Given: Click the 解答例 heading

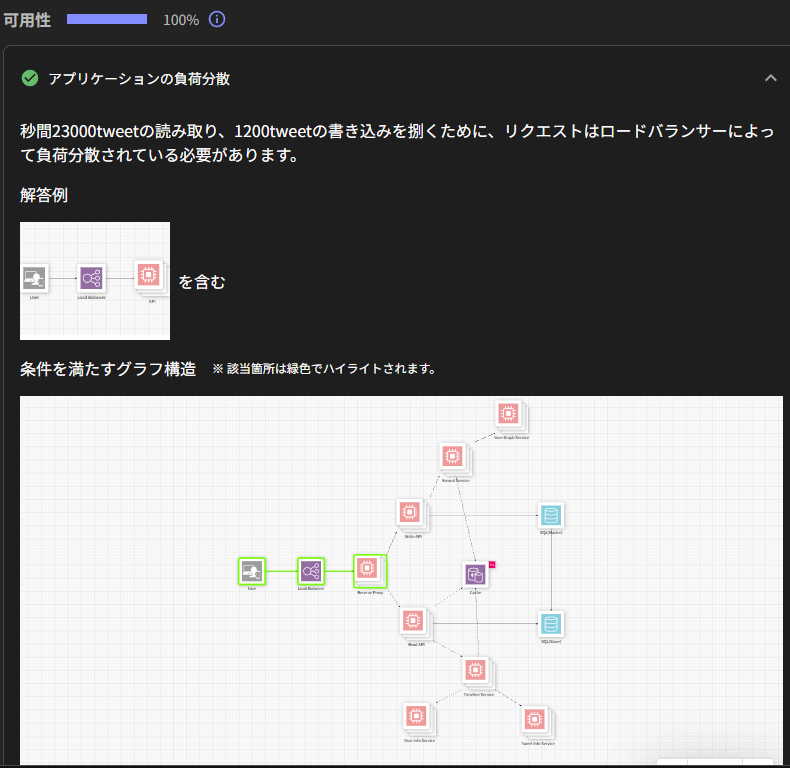Looking at the screenshot, I should coord(44,195).
